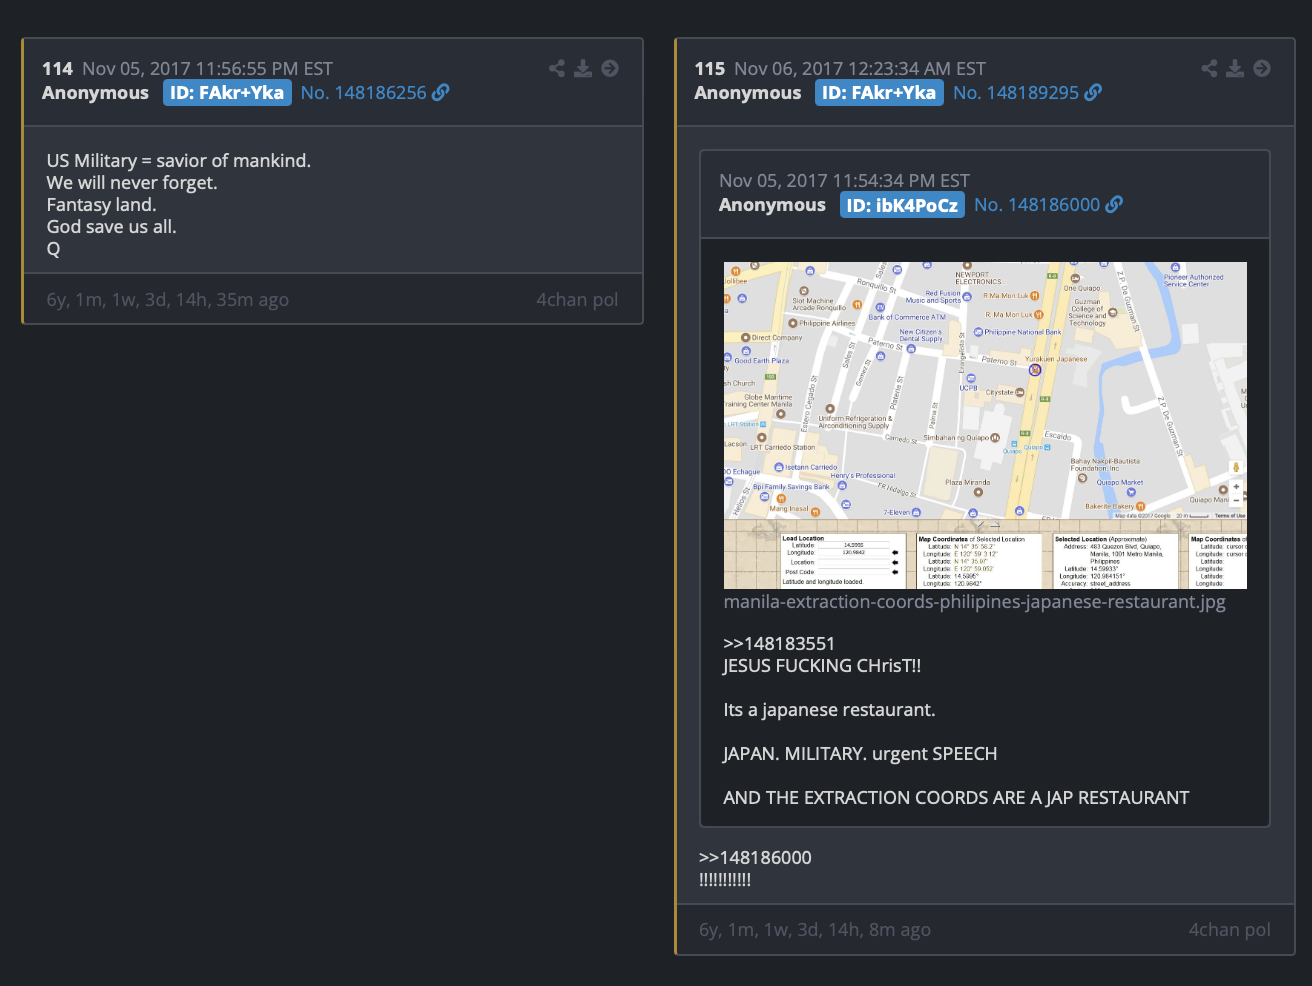Open the Manila map image thumbnail

coord(985,425)
